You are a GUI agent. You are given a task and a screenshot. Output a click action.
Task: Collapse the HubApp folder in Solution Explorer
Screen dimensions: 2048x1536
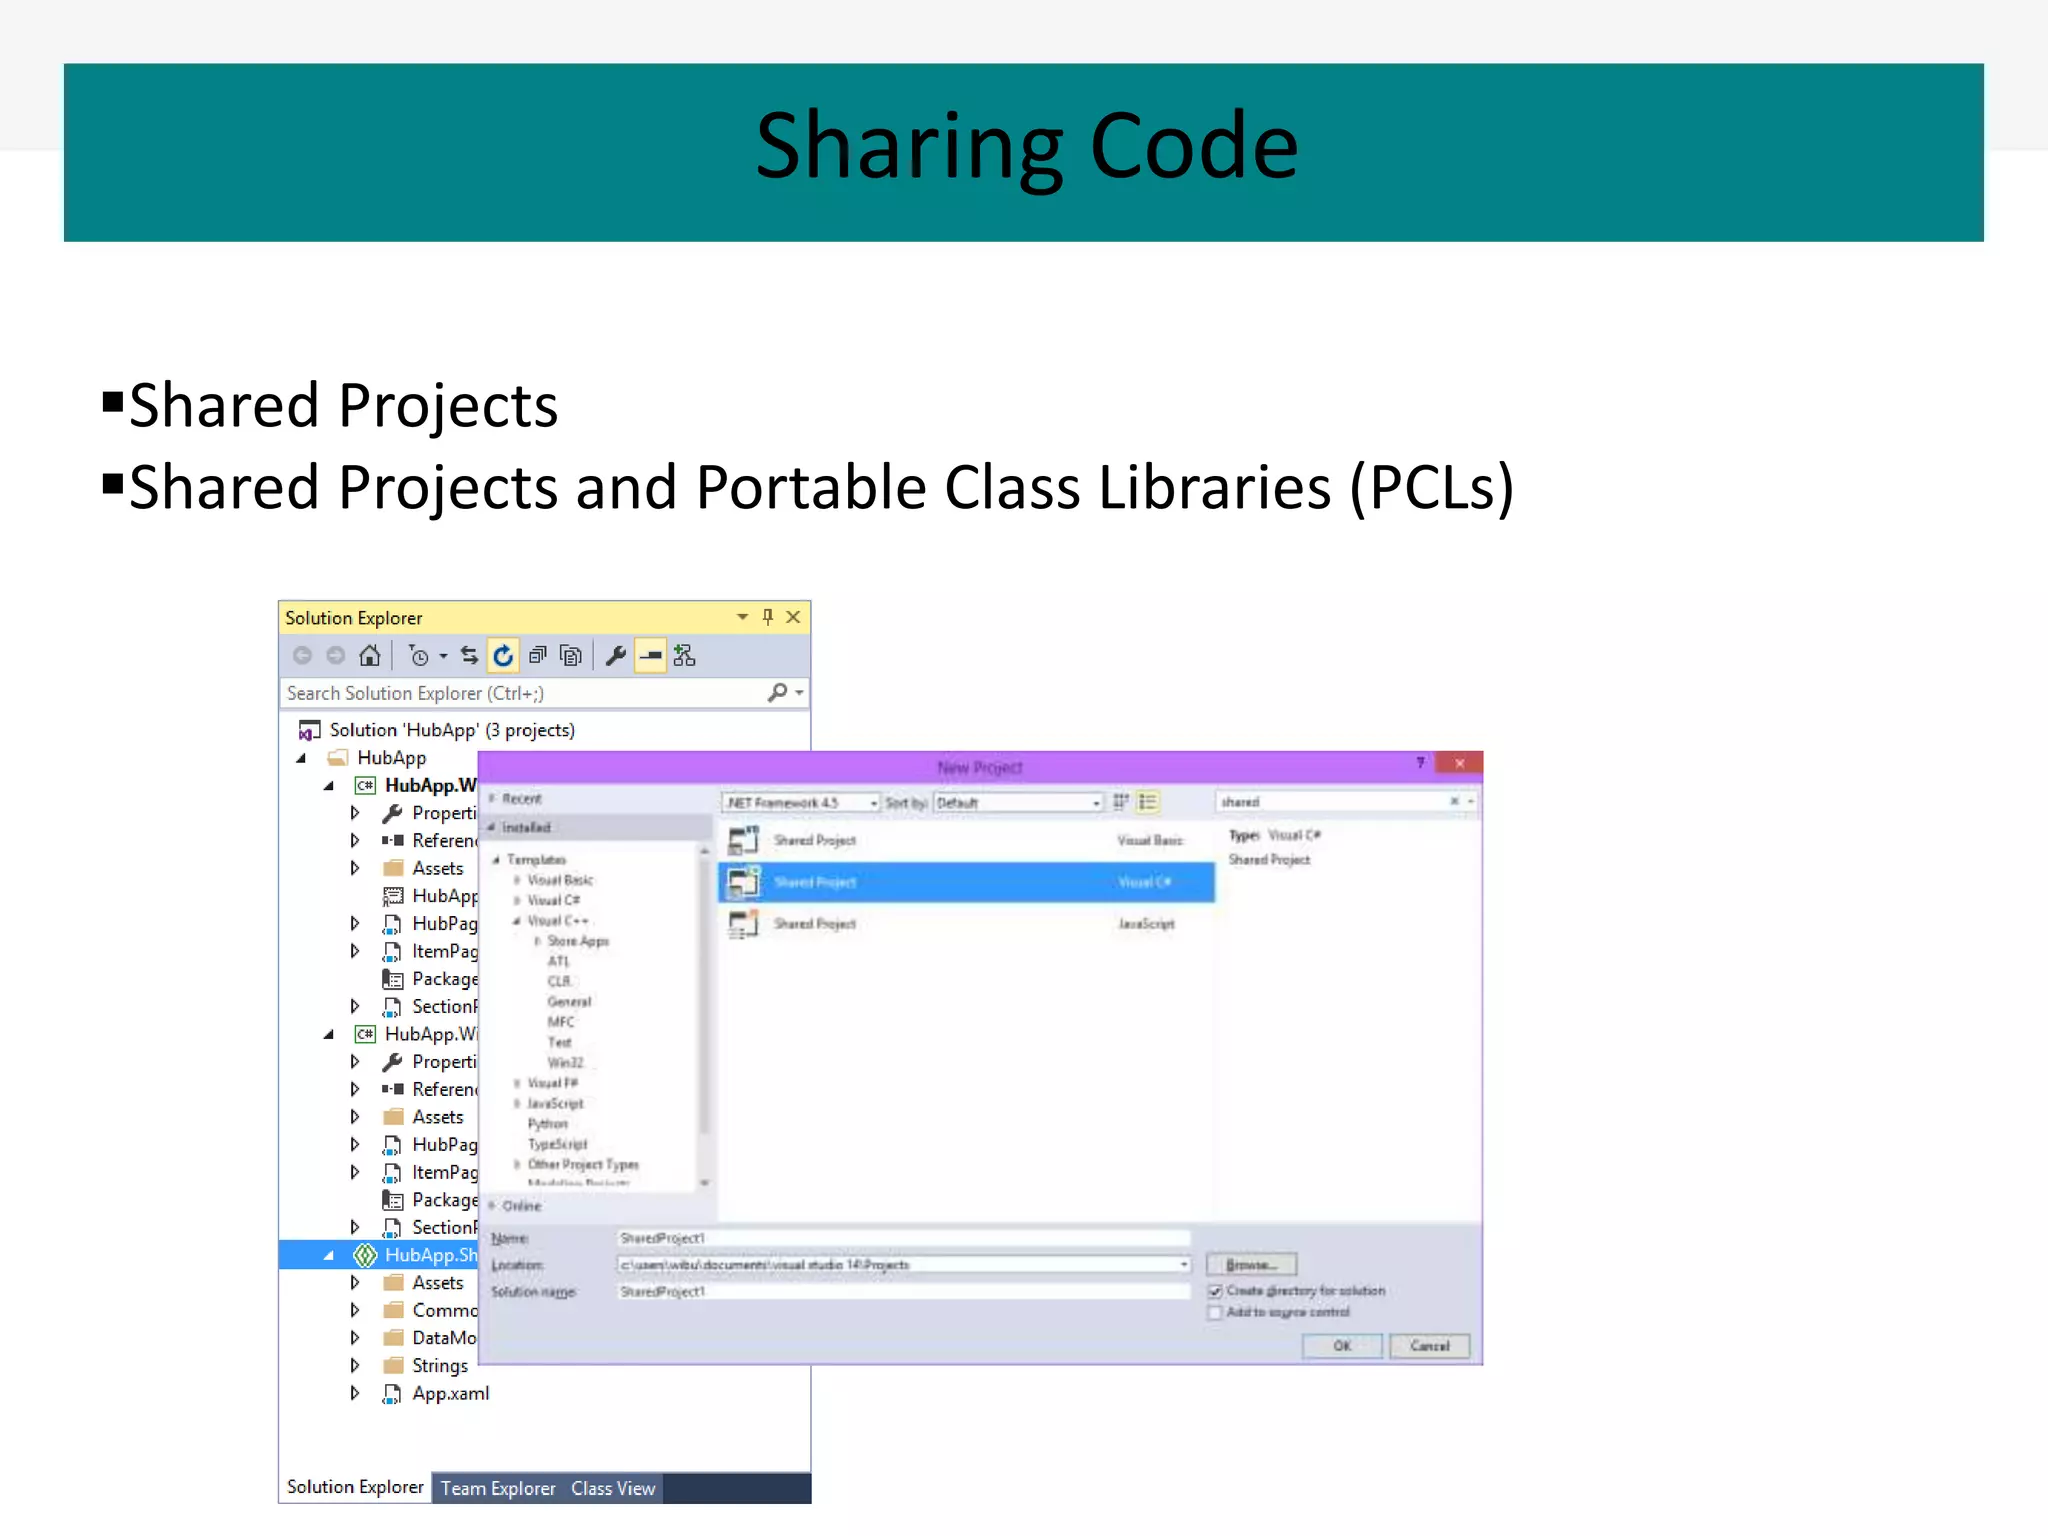pyautogui.click(x=301, y=758)
